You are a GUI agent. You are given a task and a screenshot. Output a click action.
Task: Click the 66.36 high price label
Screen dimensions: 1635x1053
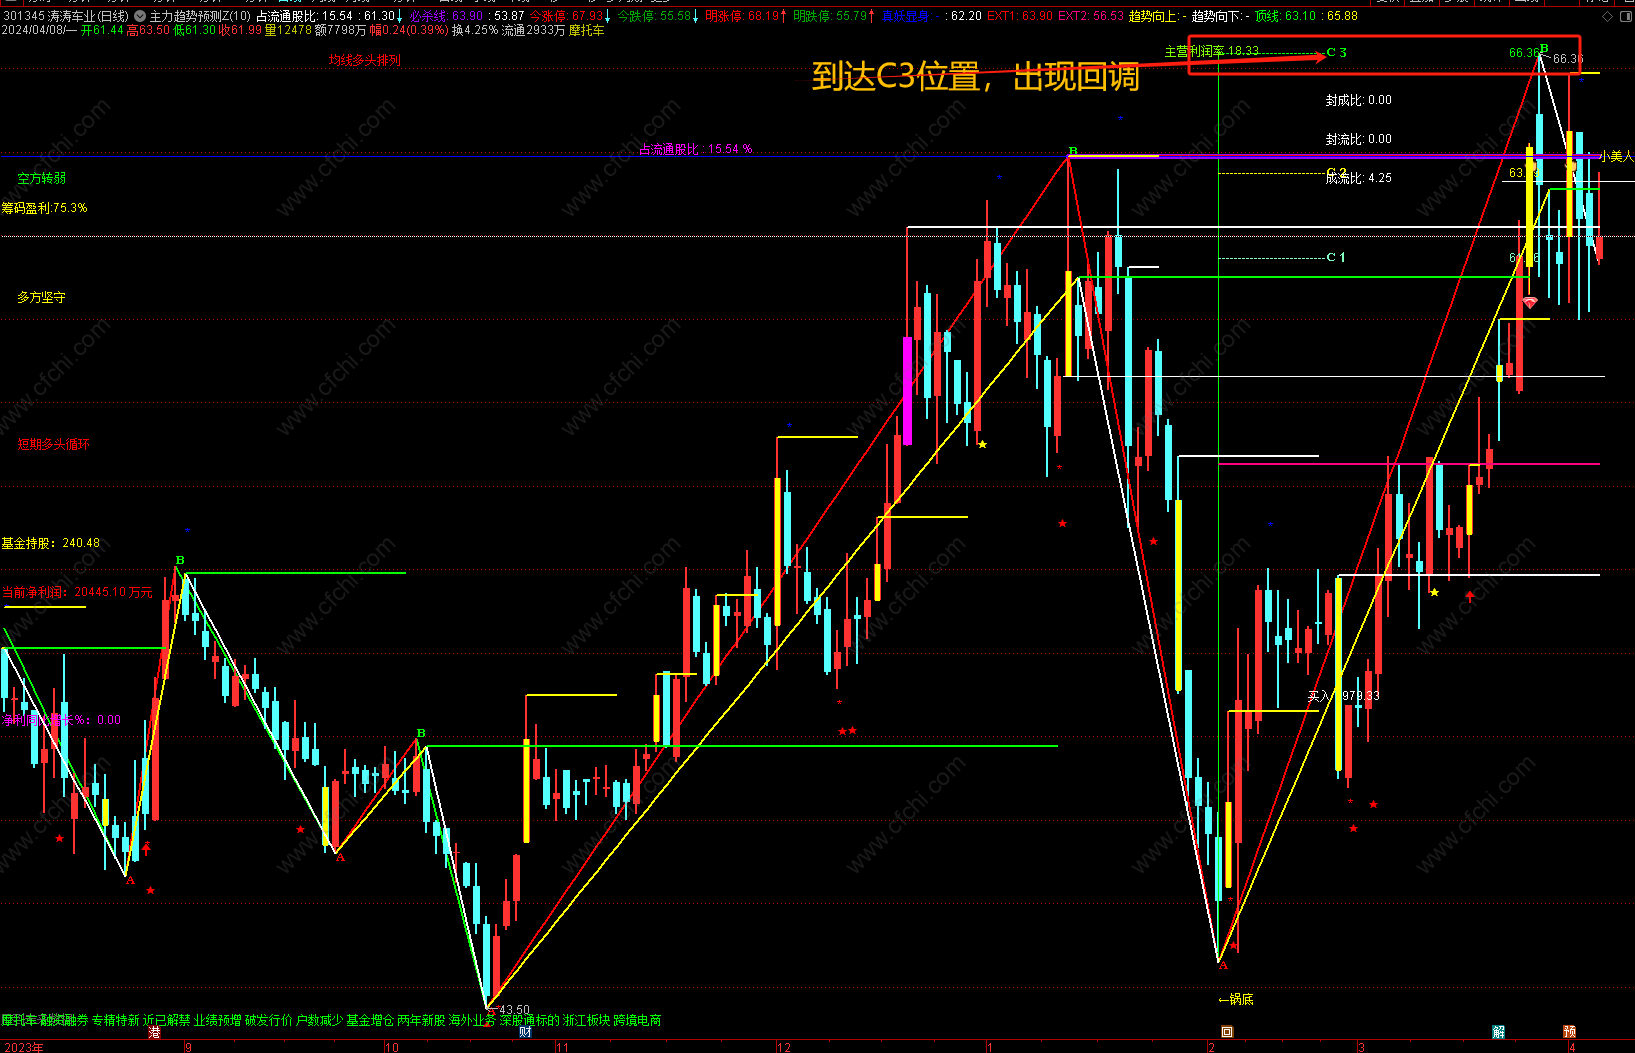pos(1568,59)
